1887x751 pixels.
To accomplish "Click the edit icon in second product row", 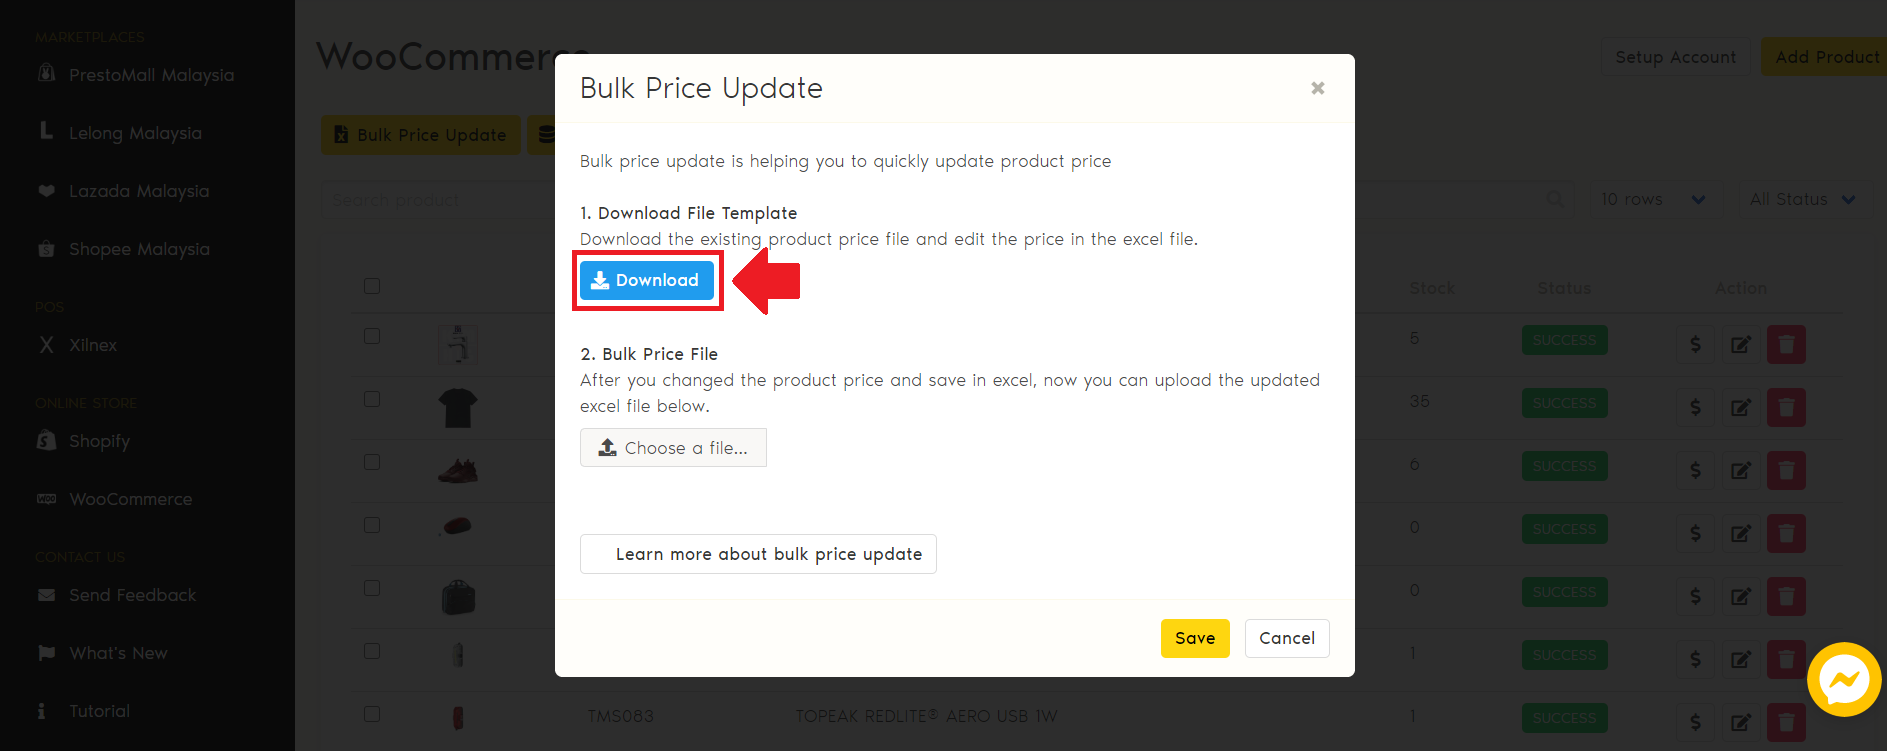I will coord(1740,408).
